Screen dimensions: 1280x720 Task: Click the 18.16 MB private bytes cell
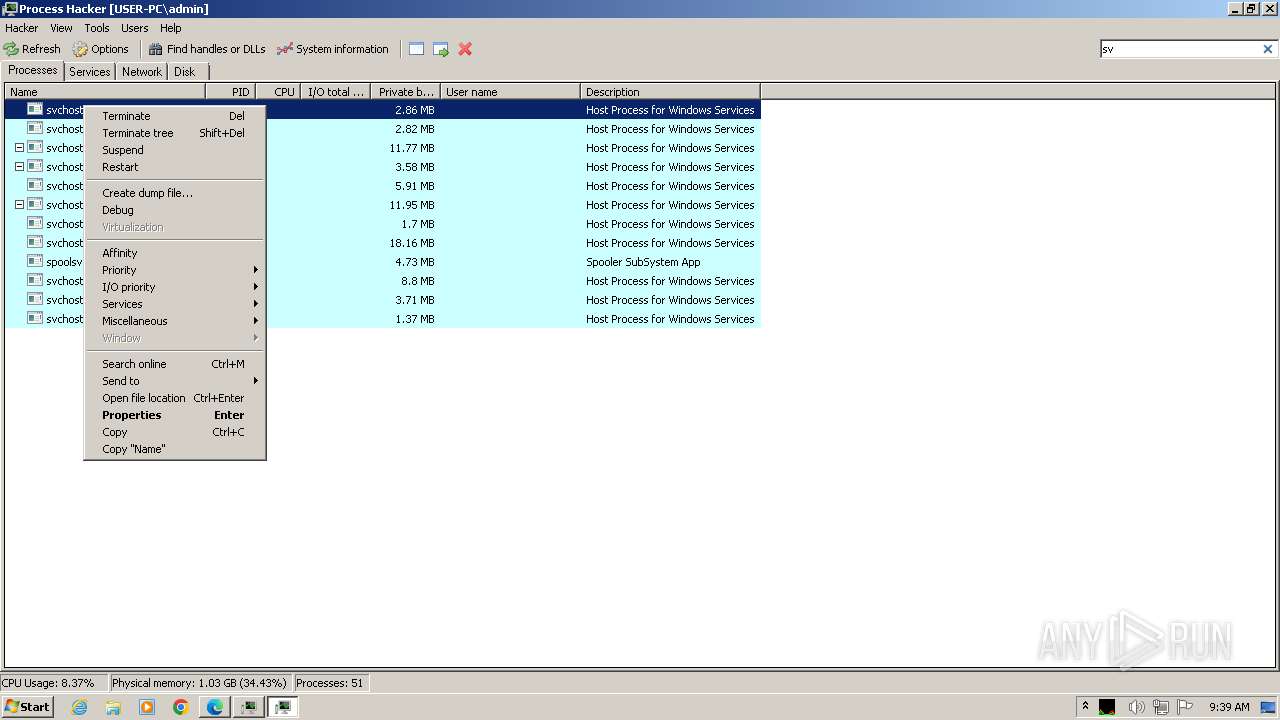[x=412, y=243]
